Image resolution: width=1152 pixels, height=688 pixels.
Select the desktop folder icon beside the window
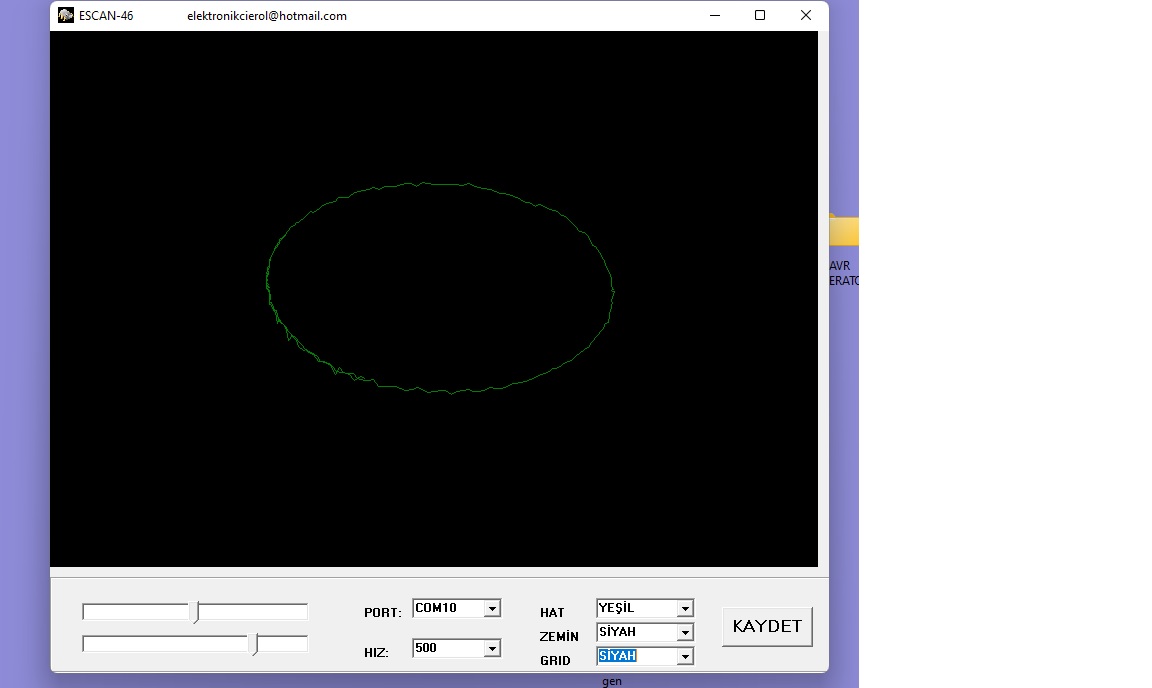pos(843,231)
